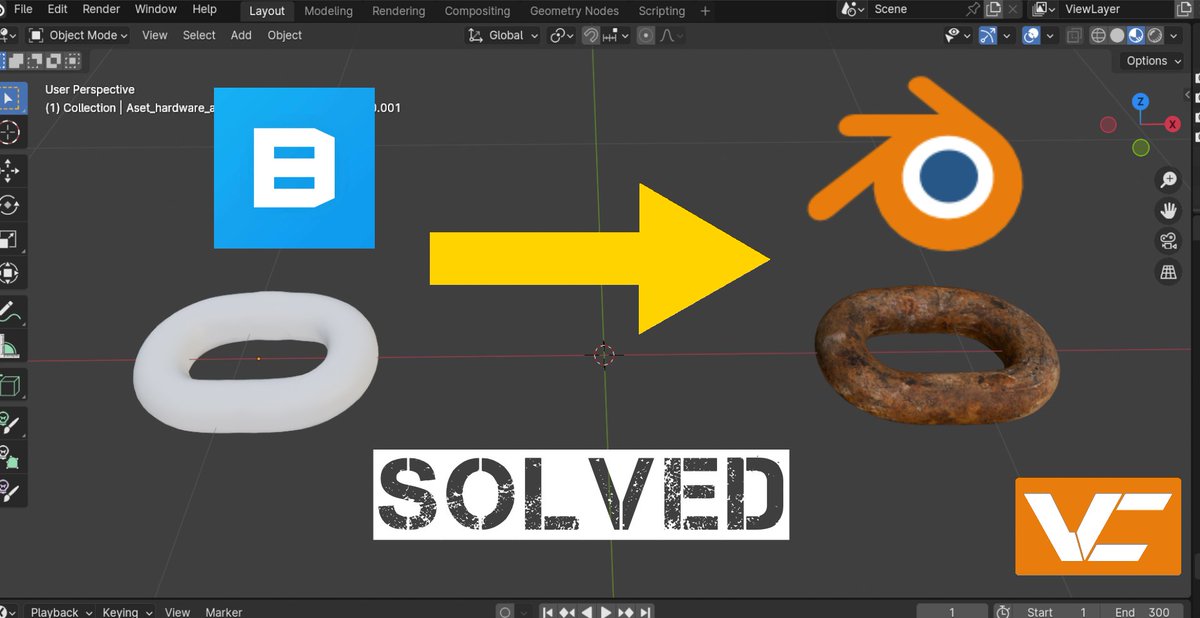Click the pan hand viewport icon

point(1167,211)
